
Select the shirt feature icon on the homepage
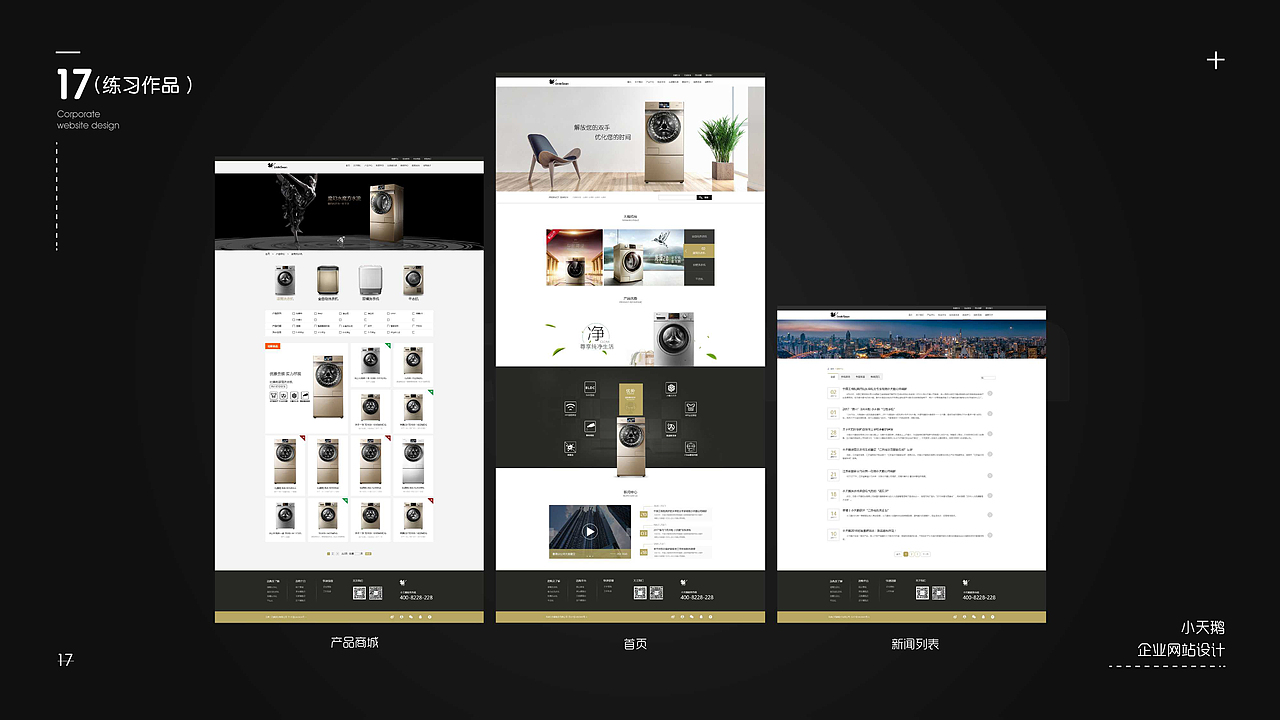coord(691,407)
